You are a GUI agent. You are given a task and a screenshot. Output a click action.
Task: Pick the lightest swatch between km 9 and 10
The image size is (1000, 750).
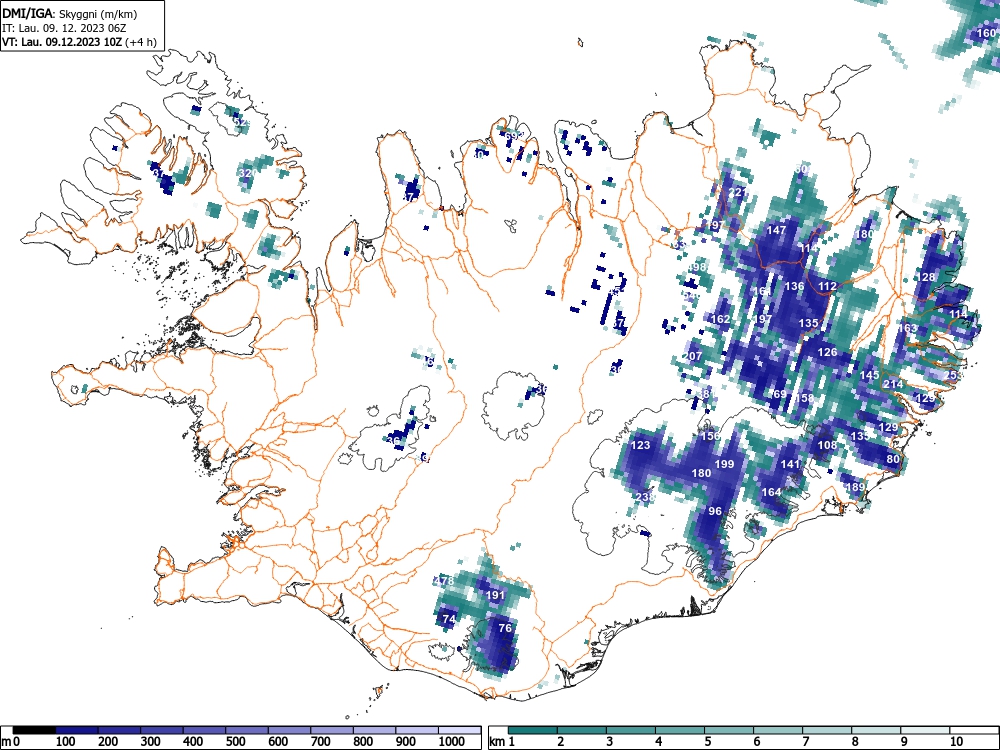coord(925,730)
